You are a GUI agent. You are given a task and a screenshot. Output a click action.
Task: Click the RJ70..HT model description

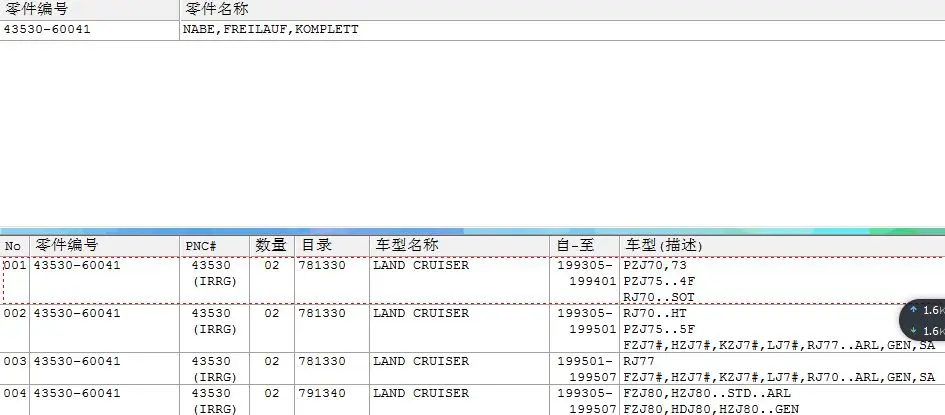pyautogui.click(x=655, y=313)
